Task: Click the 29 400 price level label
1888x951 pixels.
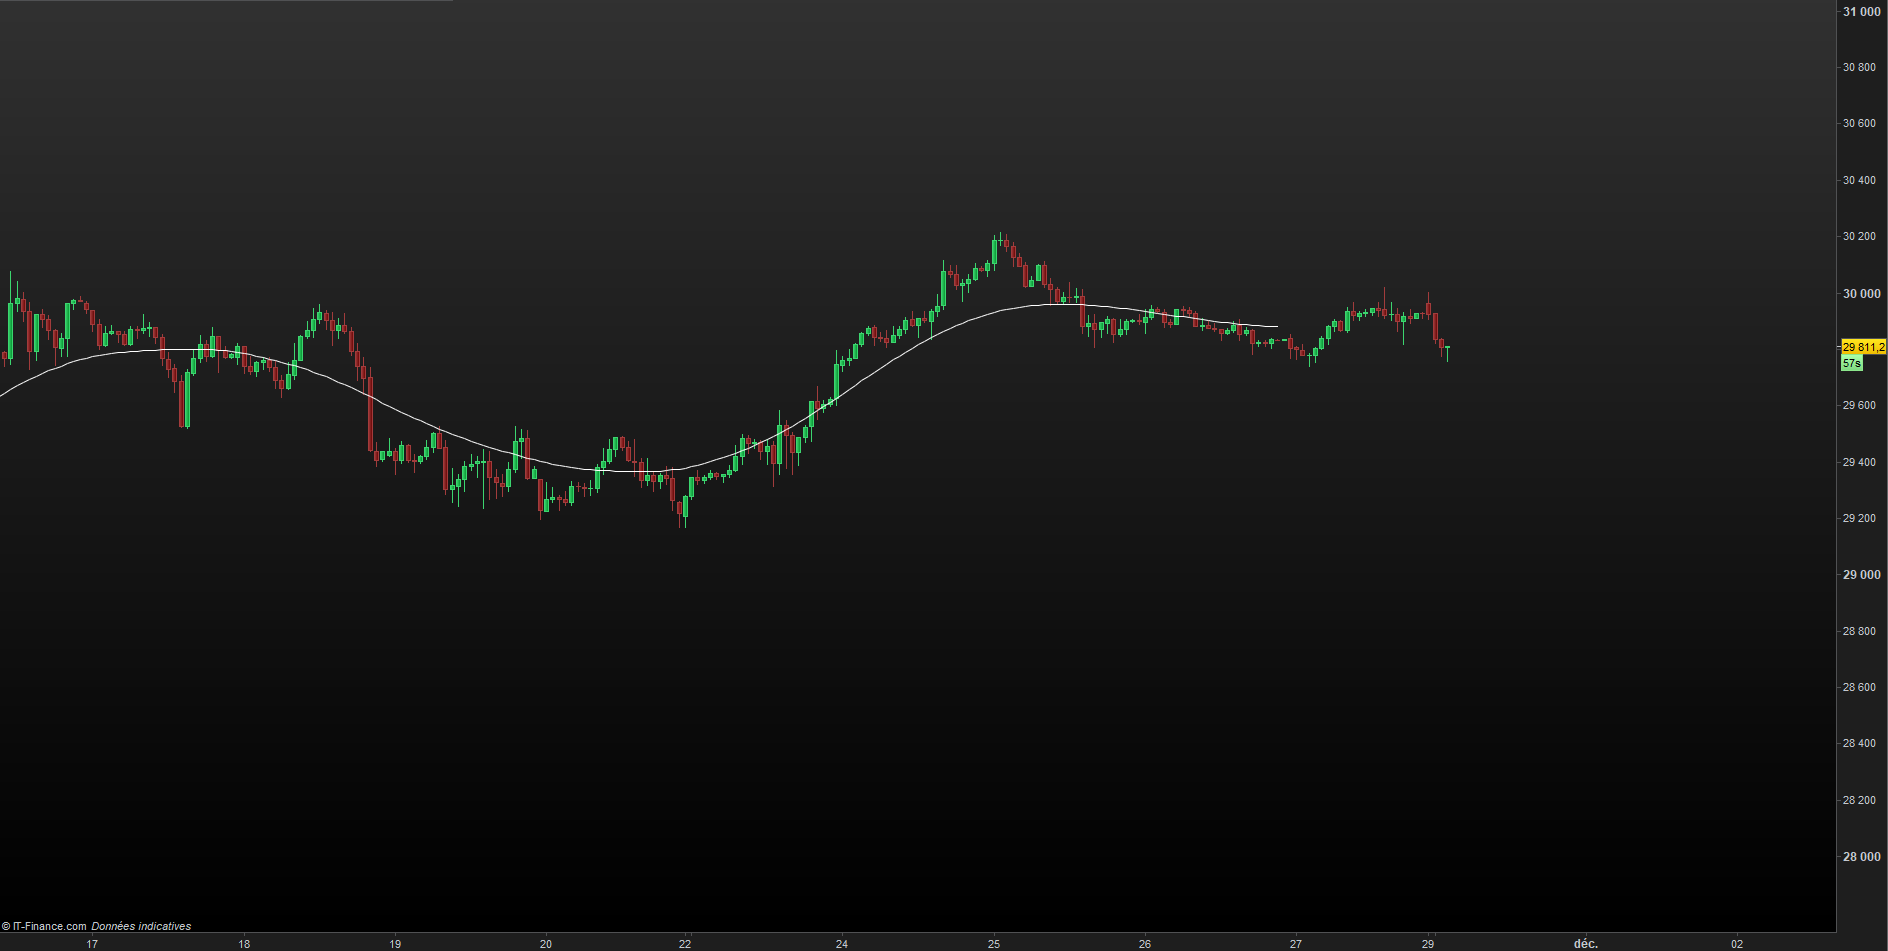Action: click(x=1859, y=463)
